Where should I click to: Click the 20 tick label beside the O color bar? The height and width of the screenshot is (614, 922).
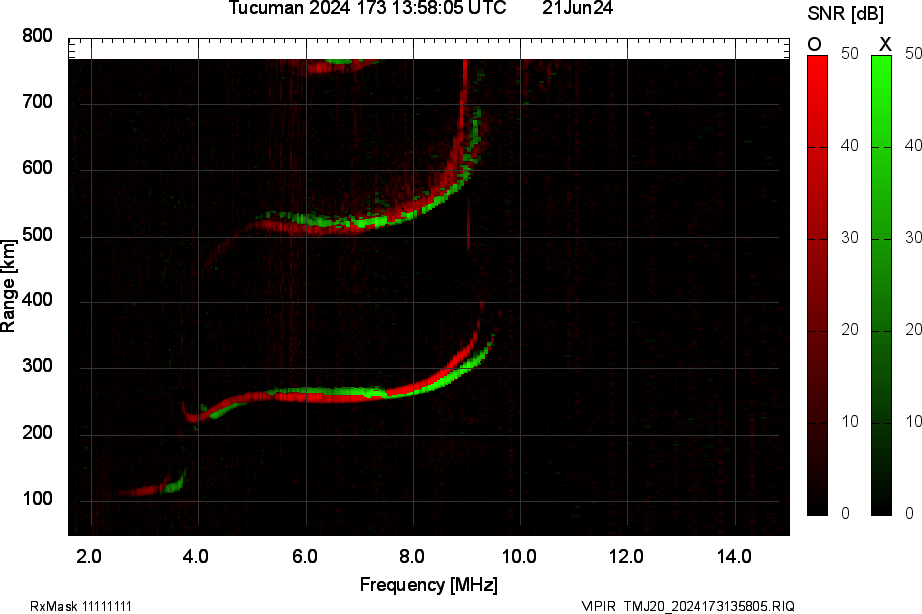[x=850, y=330]
